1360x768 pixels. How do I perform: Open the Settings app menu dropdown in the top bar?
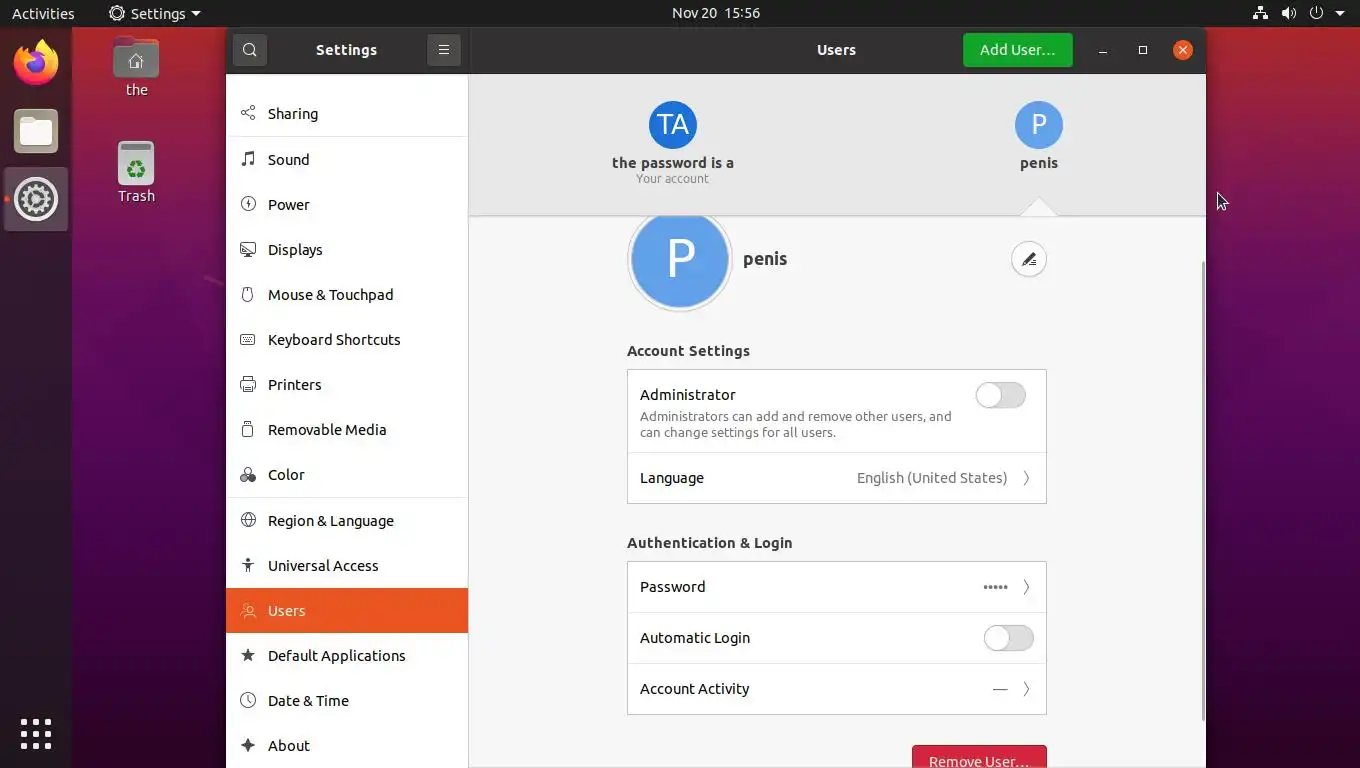(x=154, y=13)
